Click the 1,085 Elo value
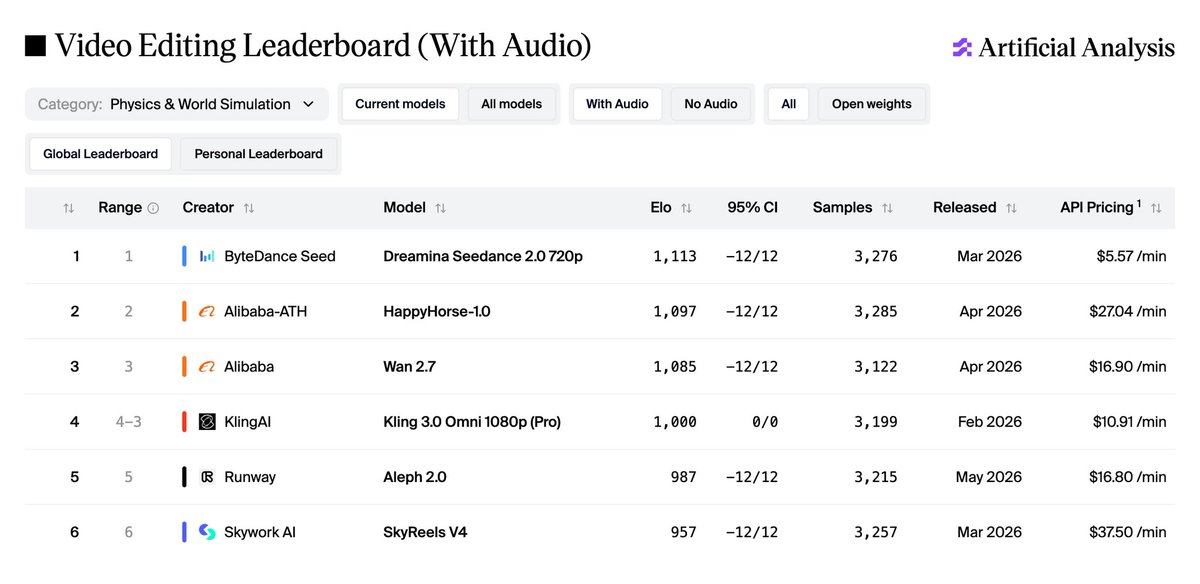The height and width of the screenshot is (584, 1200). [x=675, y=366]
